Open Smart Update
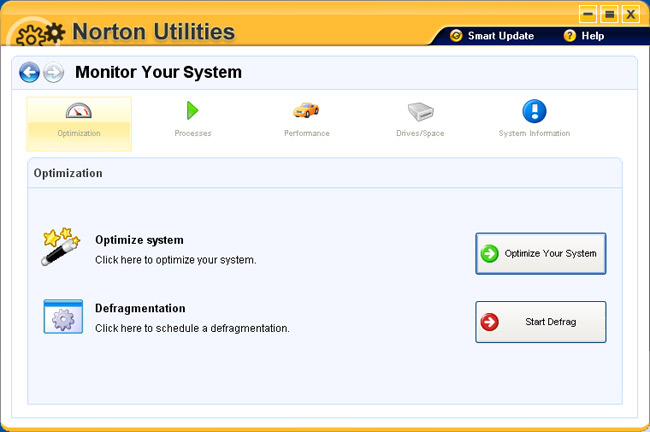This screenshot has width=650, height=432. (x=492, y=36)
